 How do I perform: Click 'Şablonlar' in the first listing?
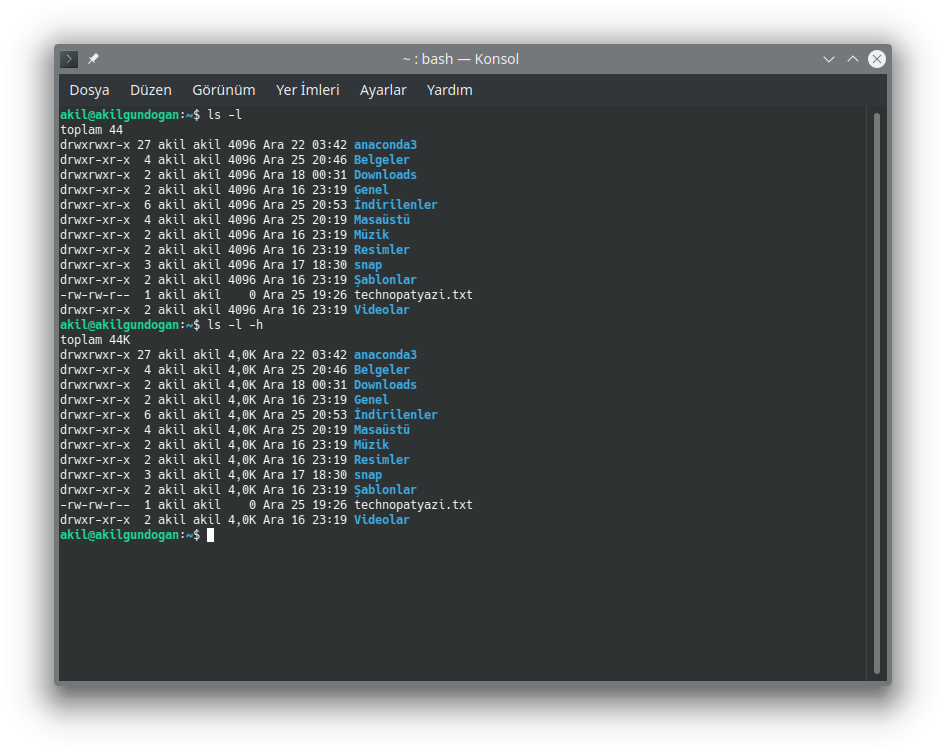386,280
